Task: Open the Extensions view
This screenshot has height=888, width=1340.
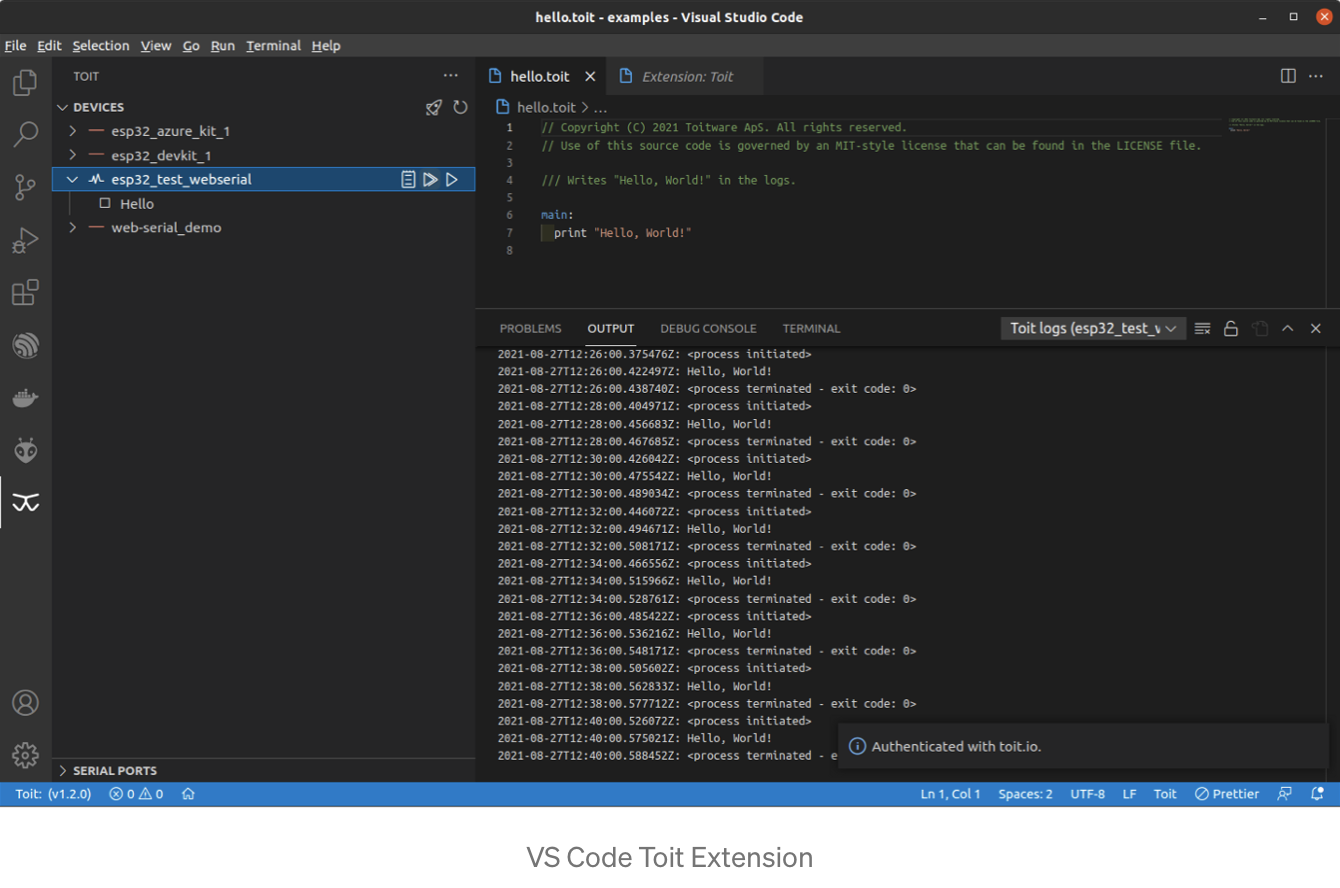Action: point(25,293)
